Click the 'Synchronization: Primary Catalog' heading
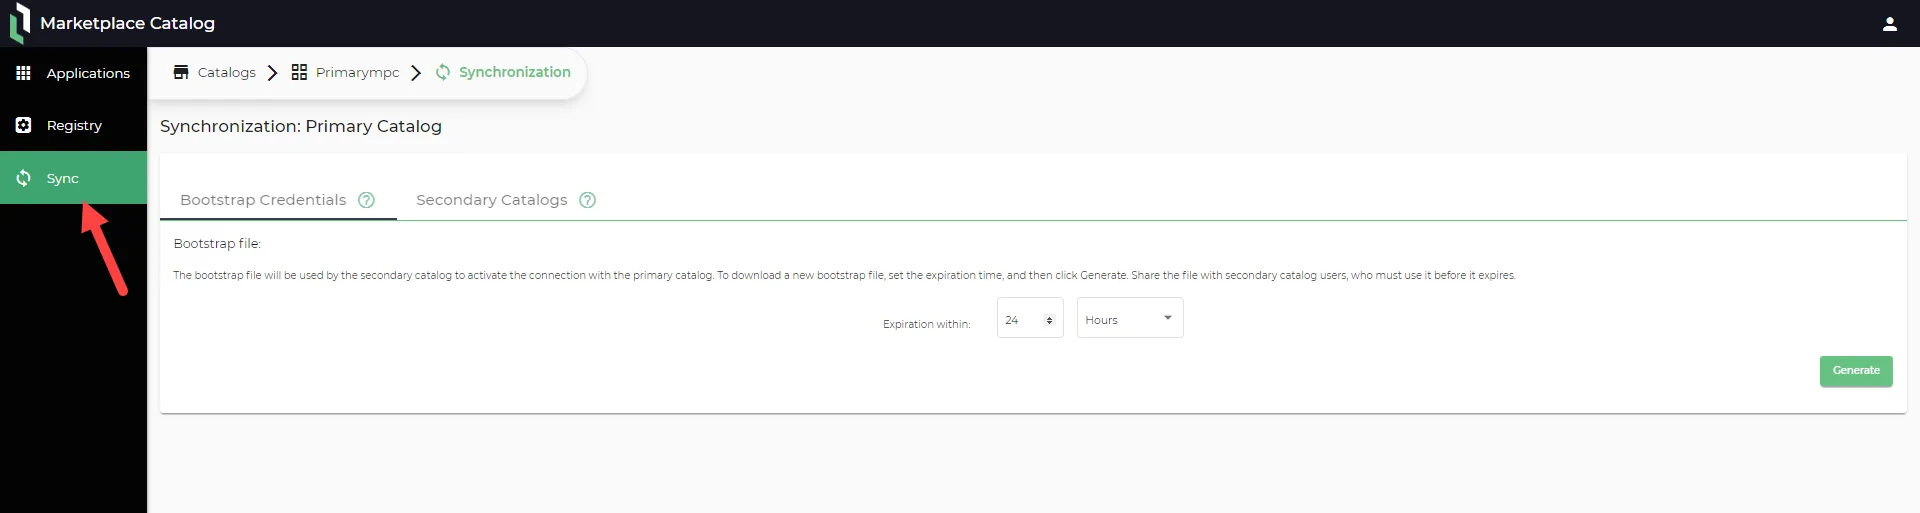1920x513 pixels. point(301,126)
